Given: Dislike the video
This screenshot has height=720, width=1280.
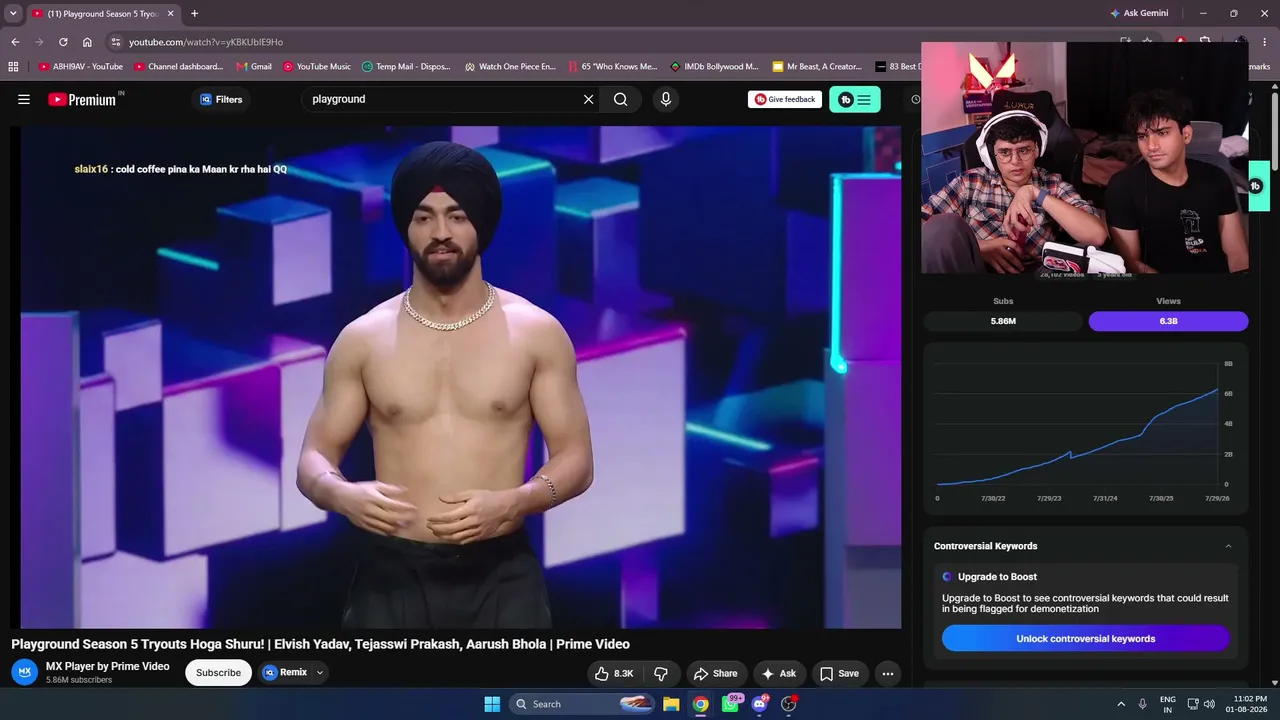Looking at the screenshot, I should 660,673.
